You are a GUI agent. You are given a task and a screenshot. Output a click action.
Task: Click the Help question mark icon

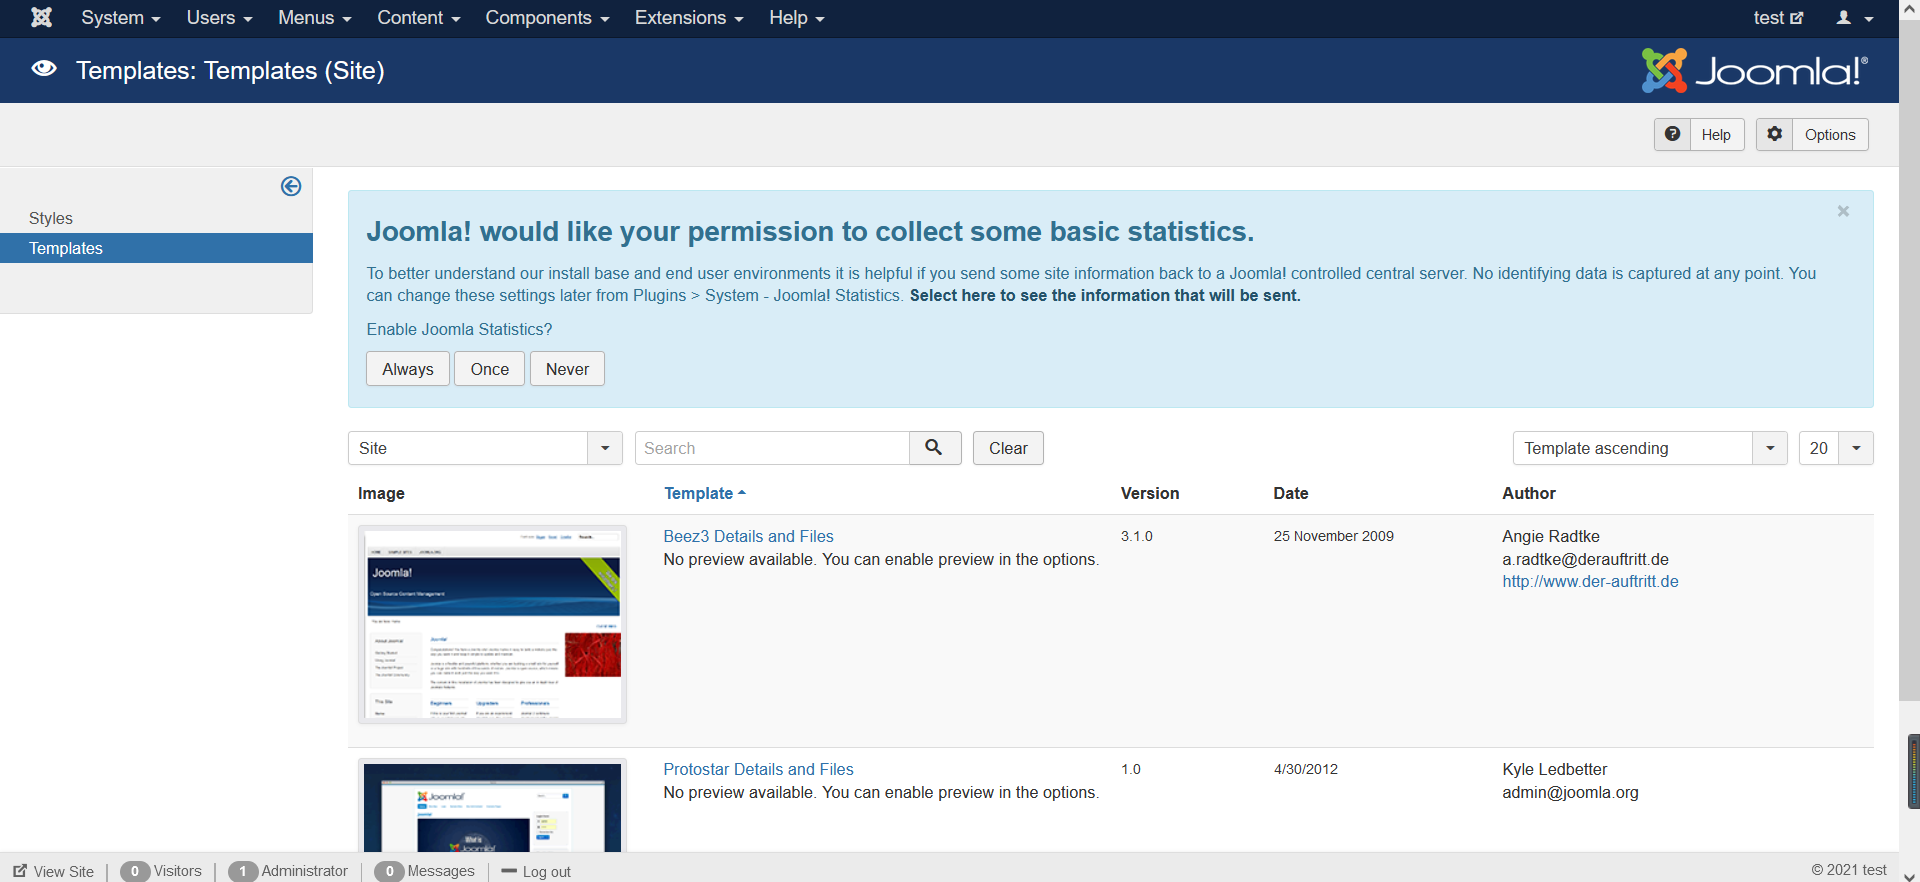(1672, 134)
